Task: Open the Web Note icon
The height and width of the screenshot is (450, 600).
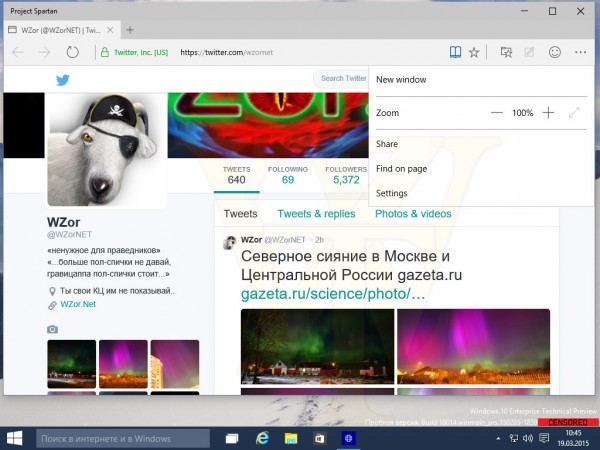Action: coord(531,52)
